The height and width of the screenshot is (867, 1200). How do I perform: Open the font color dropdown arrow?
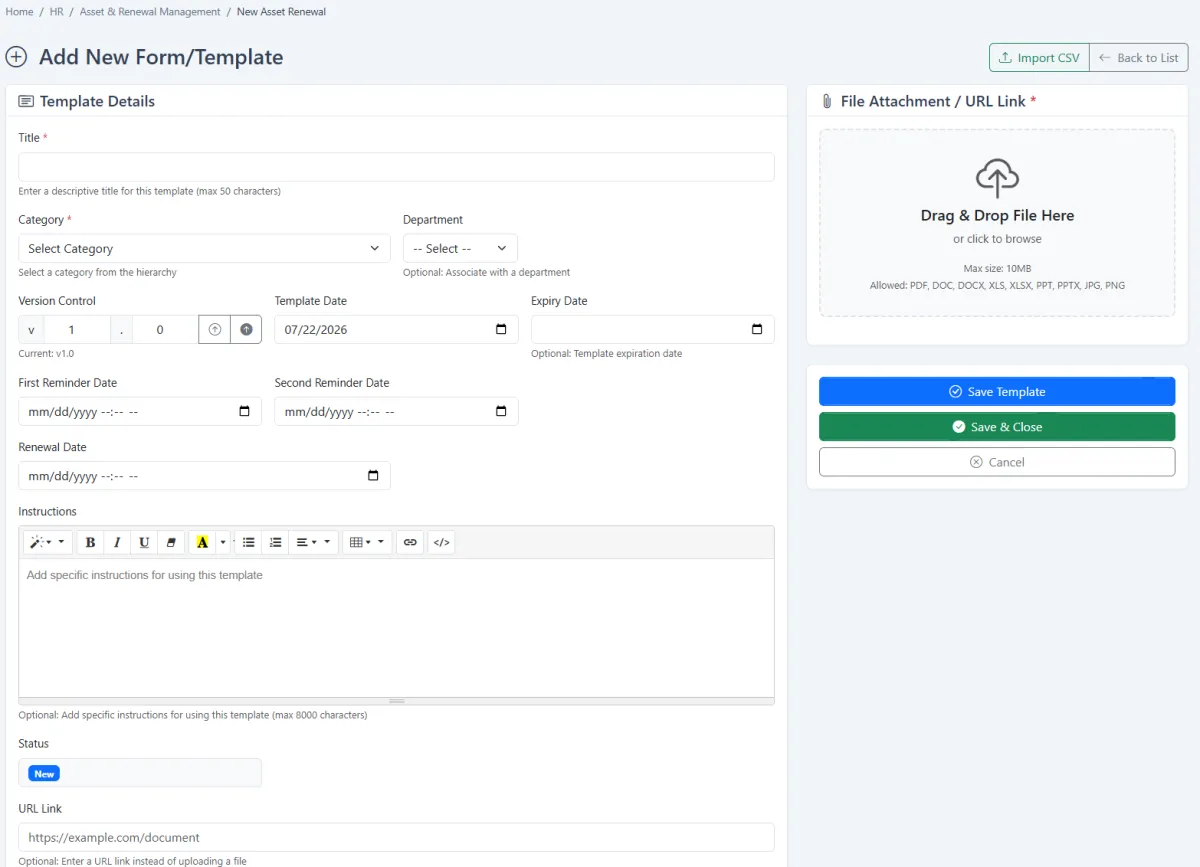coord(223,542)
